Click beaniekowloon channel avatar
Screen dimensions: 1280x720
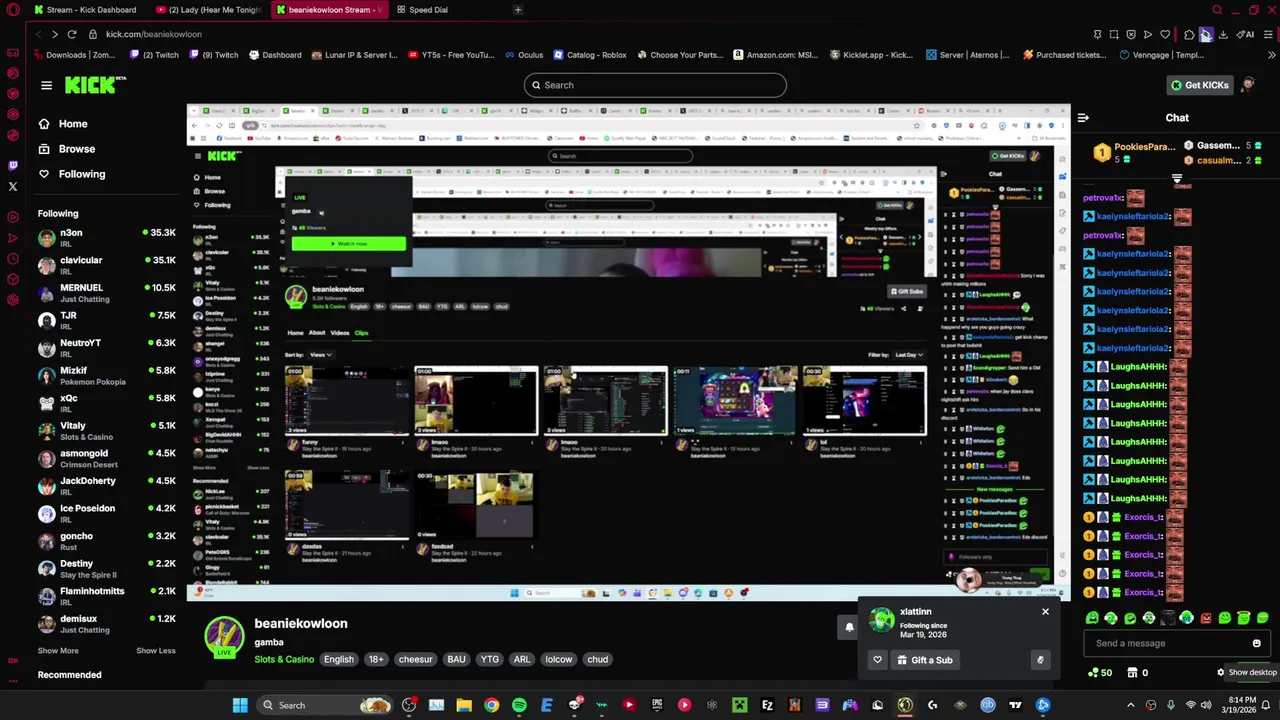click(x=224, y=637)
